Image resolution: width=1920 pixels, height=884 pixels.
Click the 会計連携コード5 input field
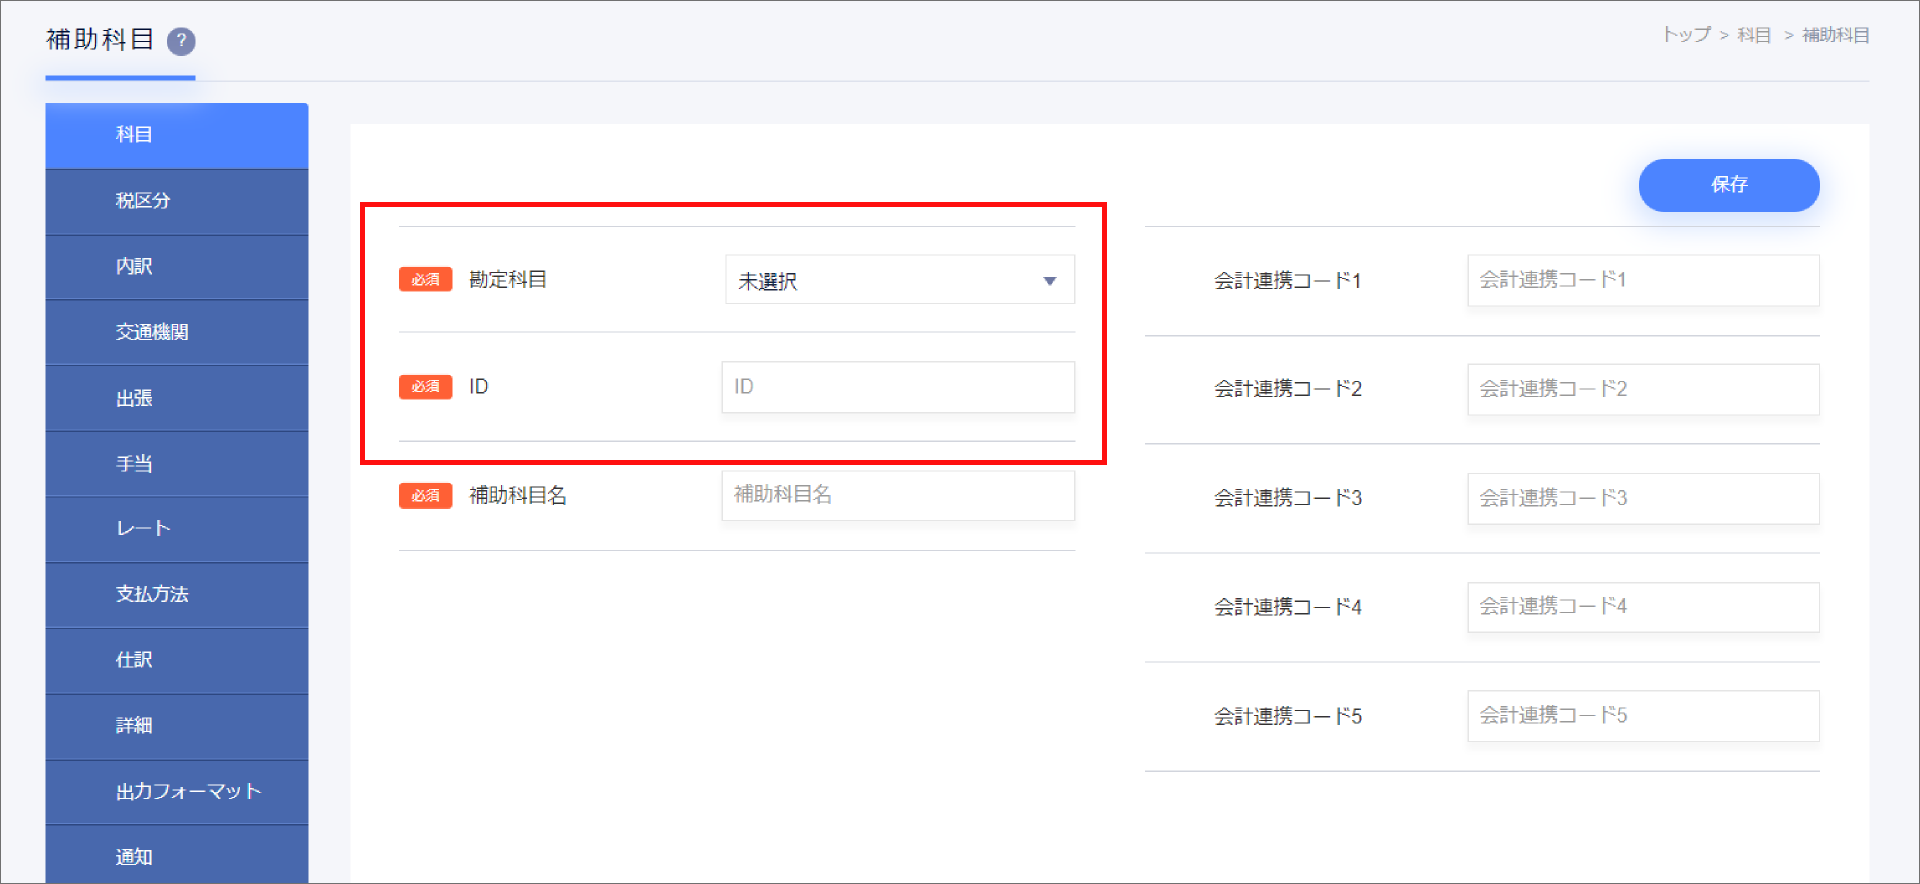pyautogui.click(x=1642, y=716)
